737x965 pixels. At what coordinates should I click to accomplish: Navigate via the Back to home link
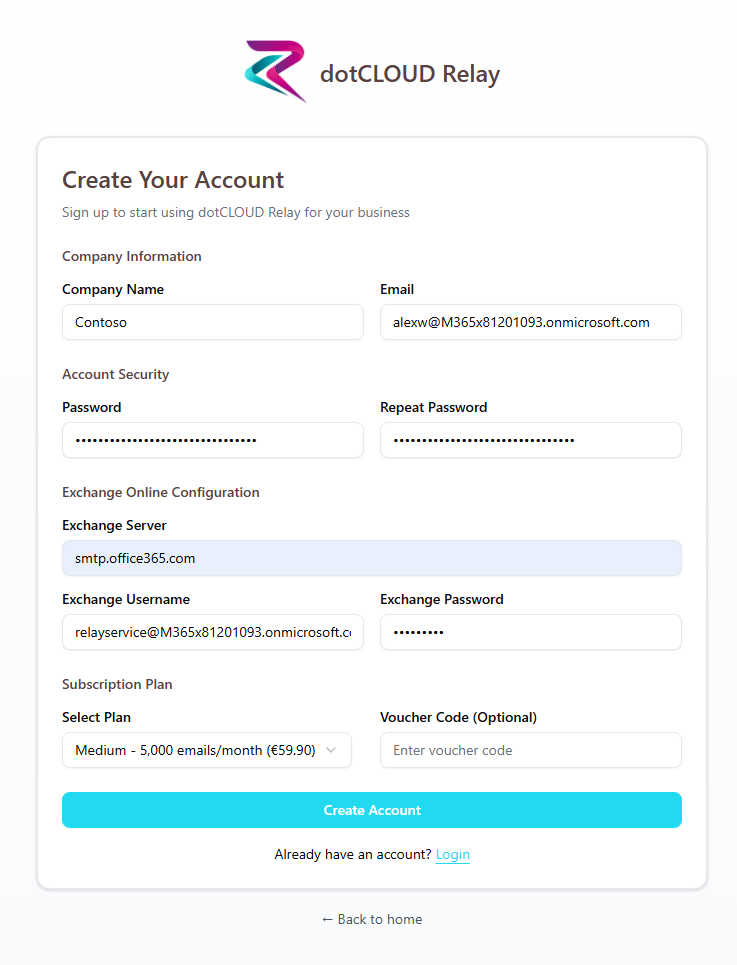coord(371,919)
